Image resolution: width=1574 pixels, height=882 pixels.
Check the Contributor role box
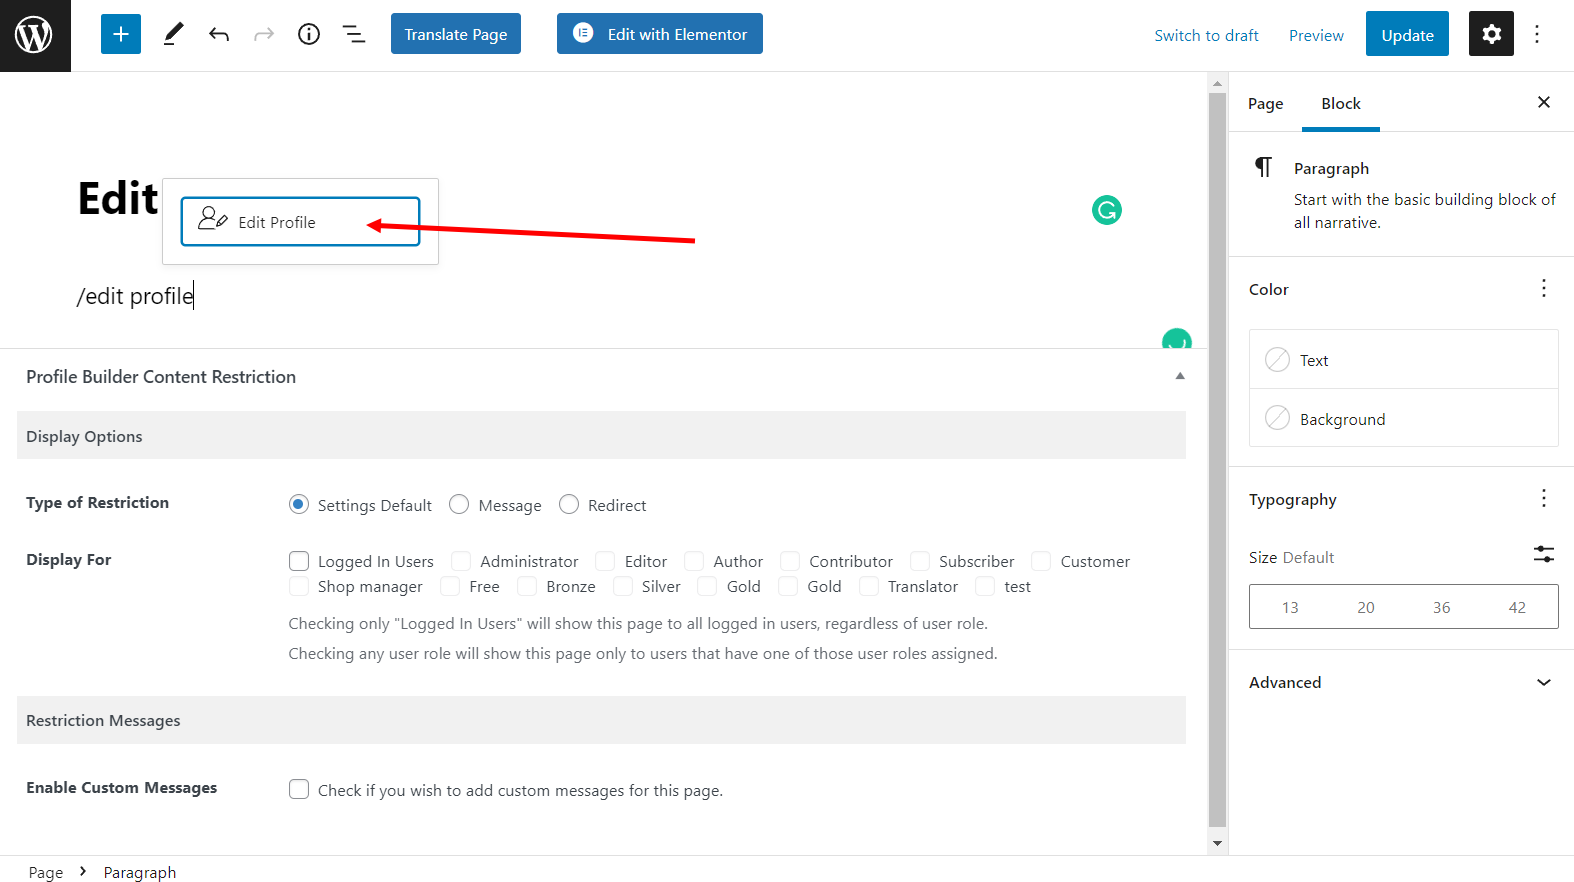point(790,560)
